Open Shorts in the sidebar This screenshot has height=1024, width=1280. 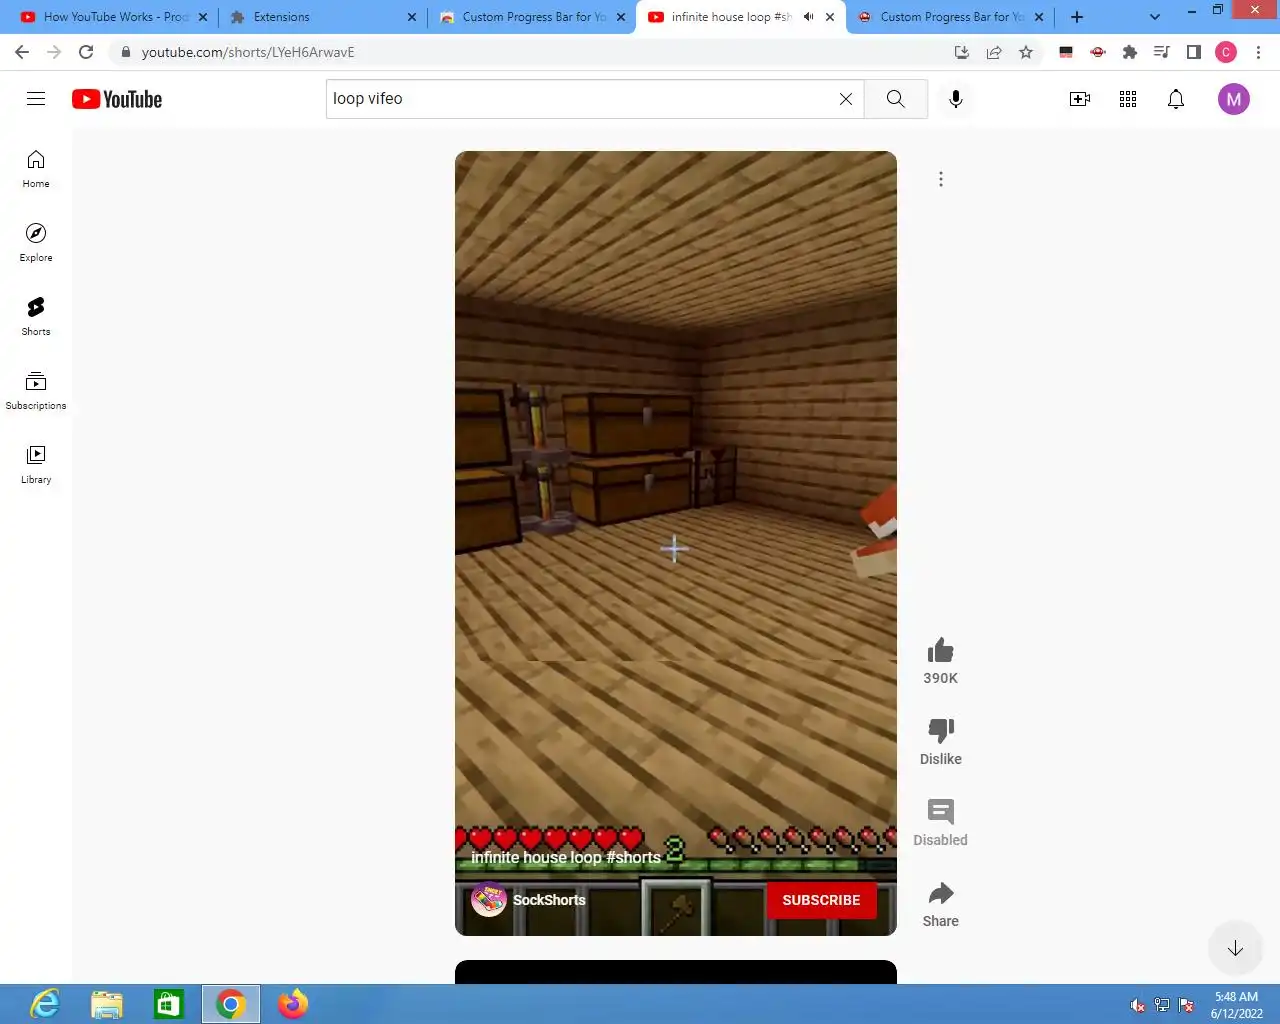(x=36, y=317)
